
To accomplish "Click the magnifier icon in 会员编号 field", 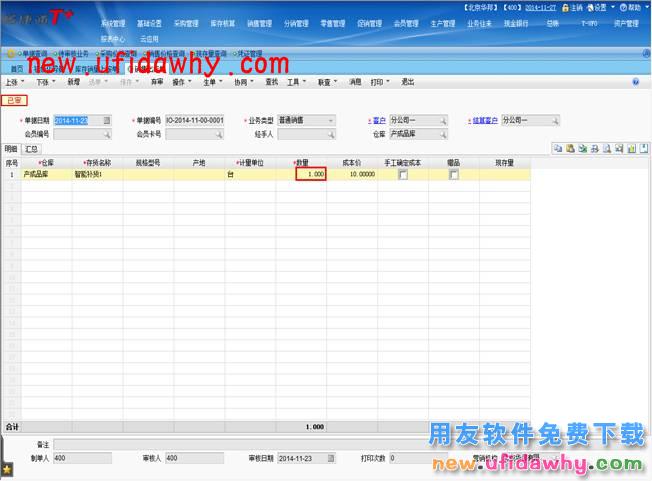I will (x=107, y=134).
